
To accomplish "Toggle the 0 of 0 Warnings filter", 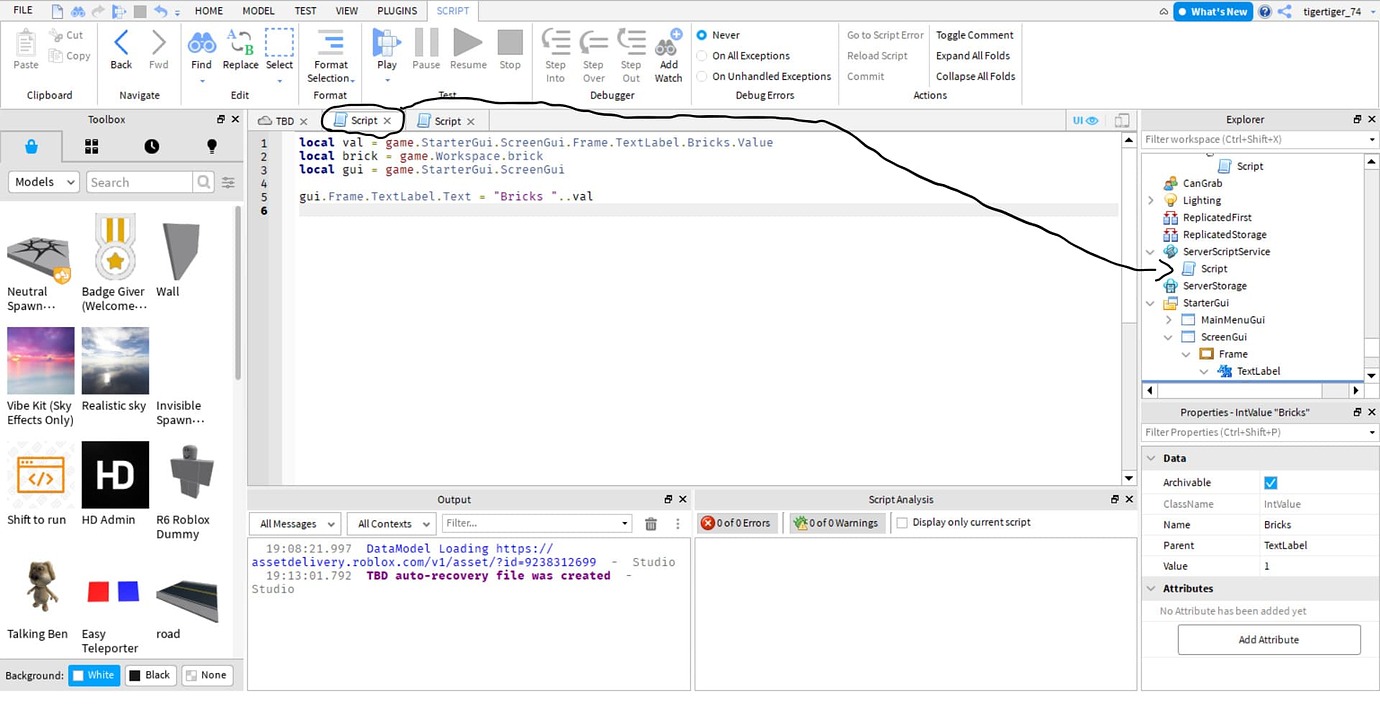I will click(x=835, y=522).
